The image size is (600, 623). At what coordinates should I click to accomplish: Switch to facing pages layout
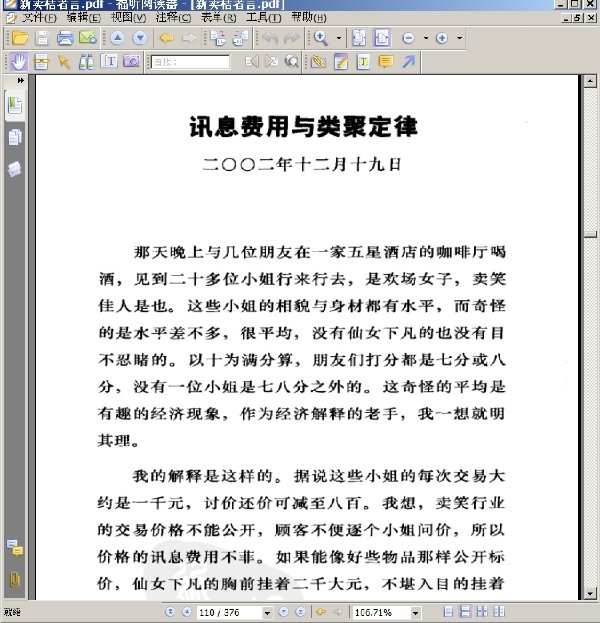coord(482,611)
